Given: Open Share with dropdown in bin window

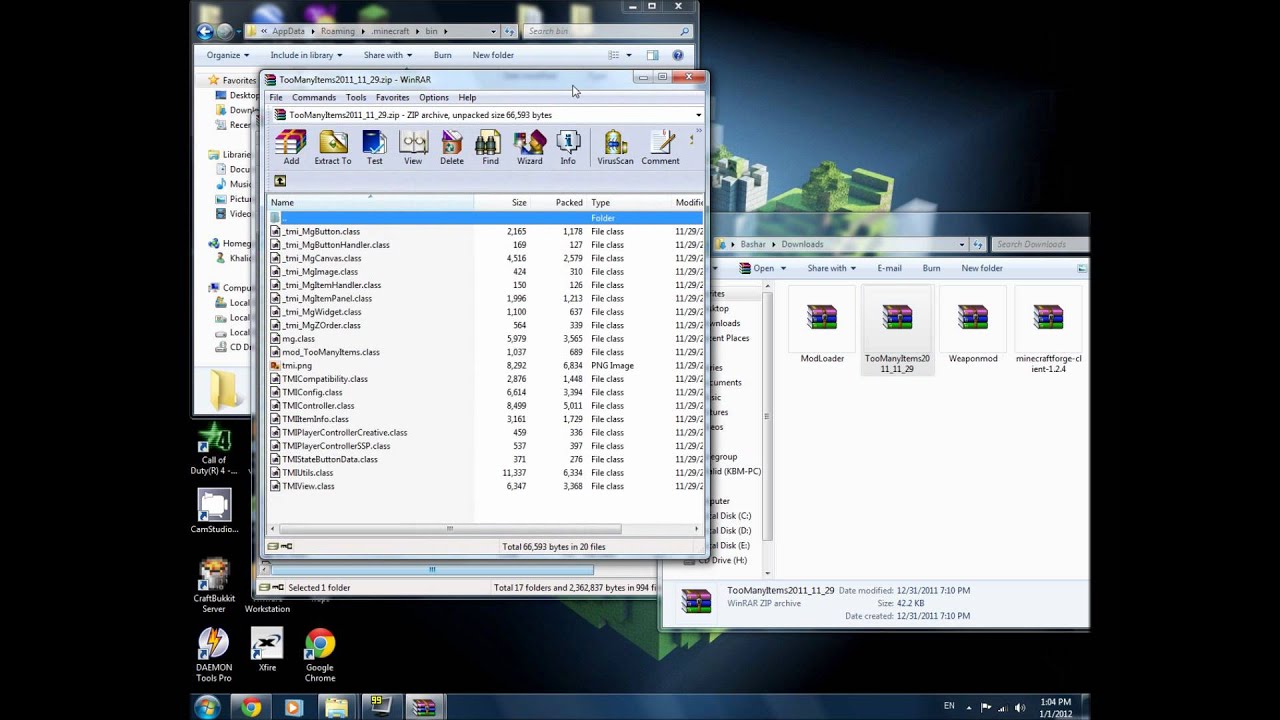Looking at the screenshot, I should [x=388, y=55].
